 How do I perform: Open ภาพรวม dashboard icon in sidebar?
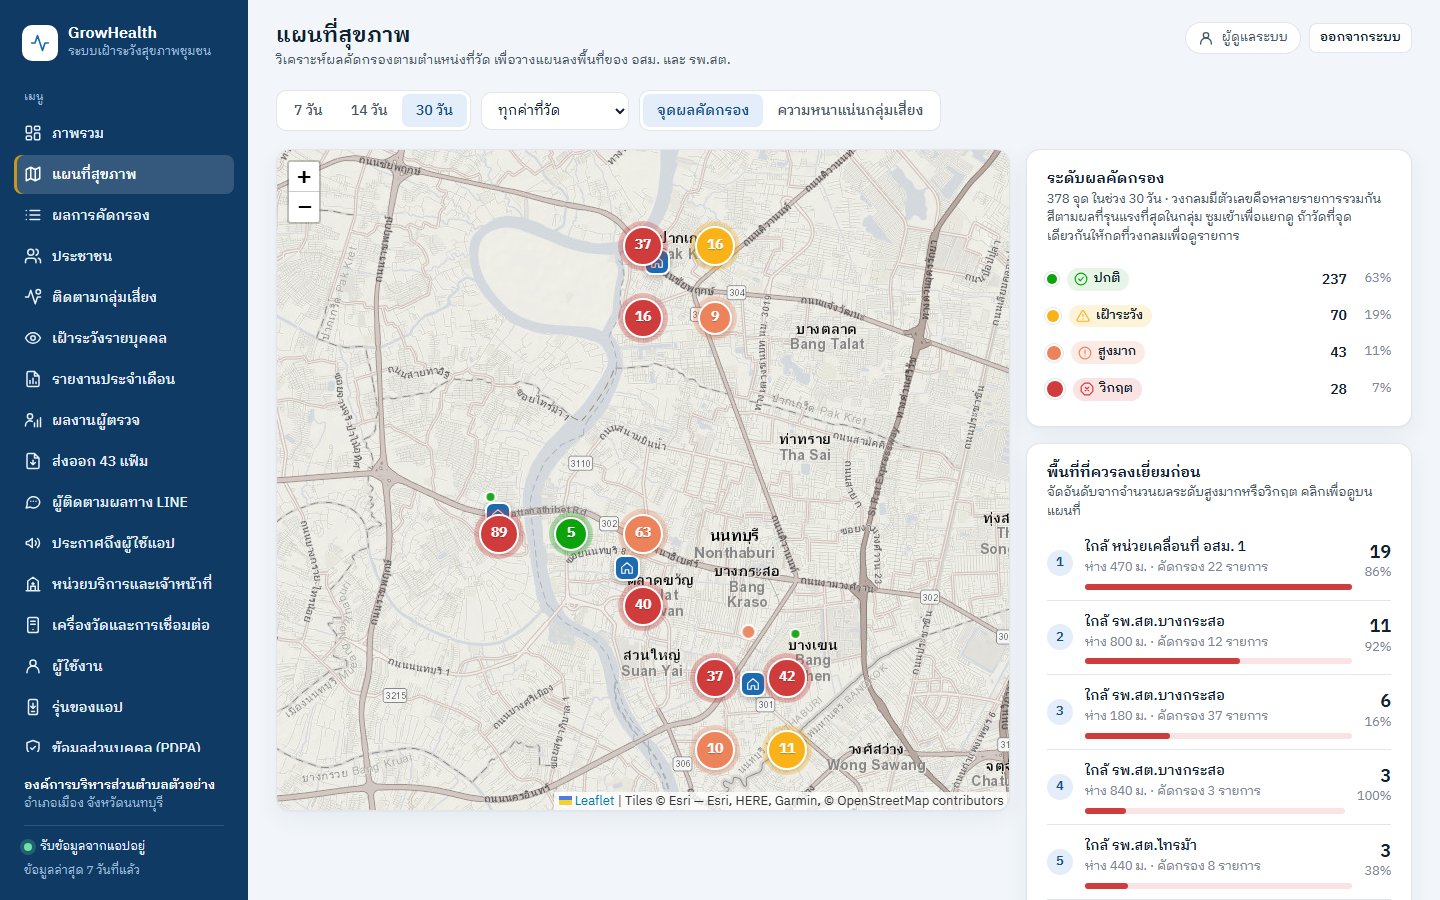33,133
